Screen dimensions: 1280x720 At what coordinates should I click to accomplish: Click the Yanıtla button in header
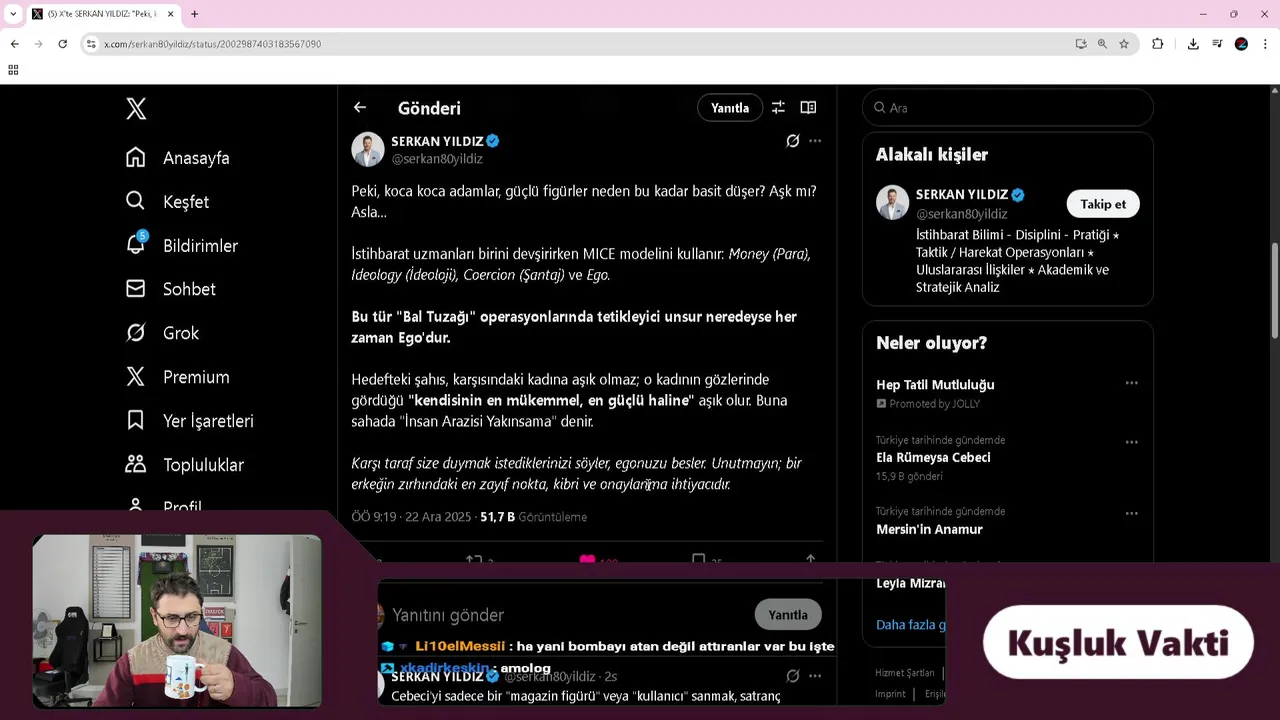click(x=730, y=108)
